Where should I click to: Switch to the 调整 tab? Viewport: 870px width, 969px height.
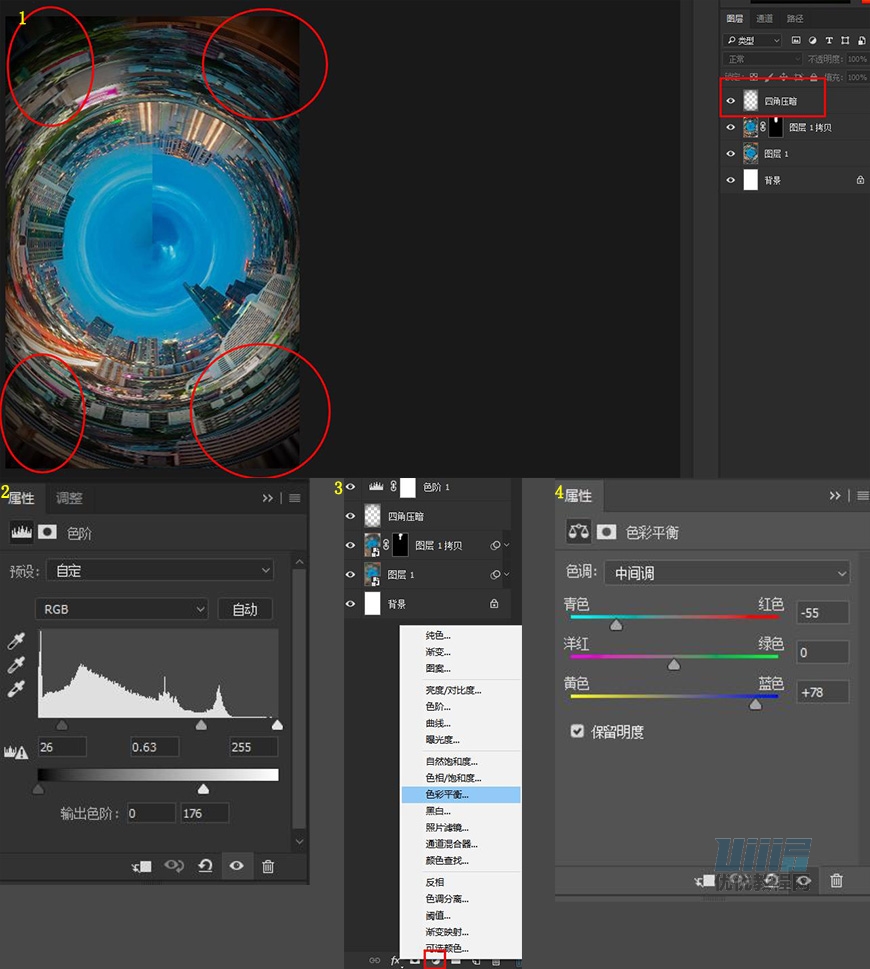point(69,498)
